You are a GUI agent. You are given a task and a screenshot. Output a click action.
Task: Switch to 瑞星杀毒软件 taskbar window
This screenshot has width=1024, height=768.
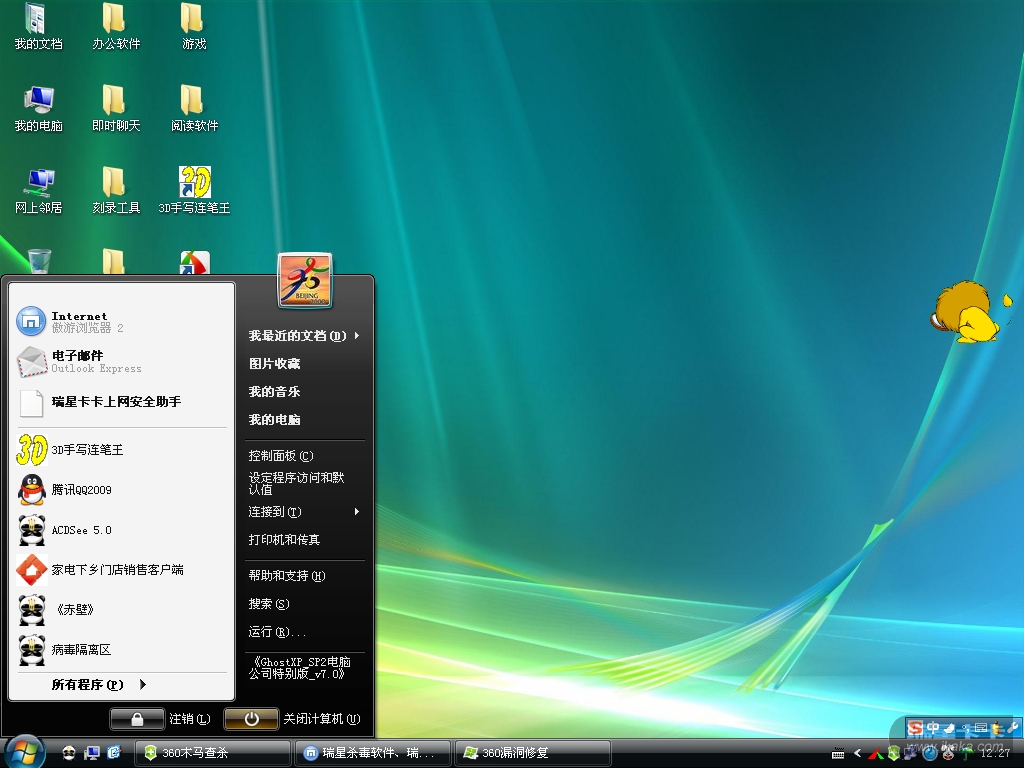373,753
